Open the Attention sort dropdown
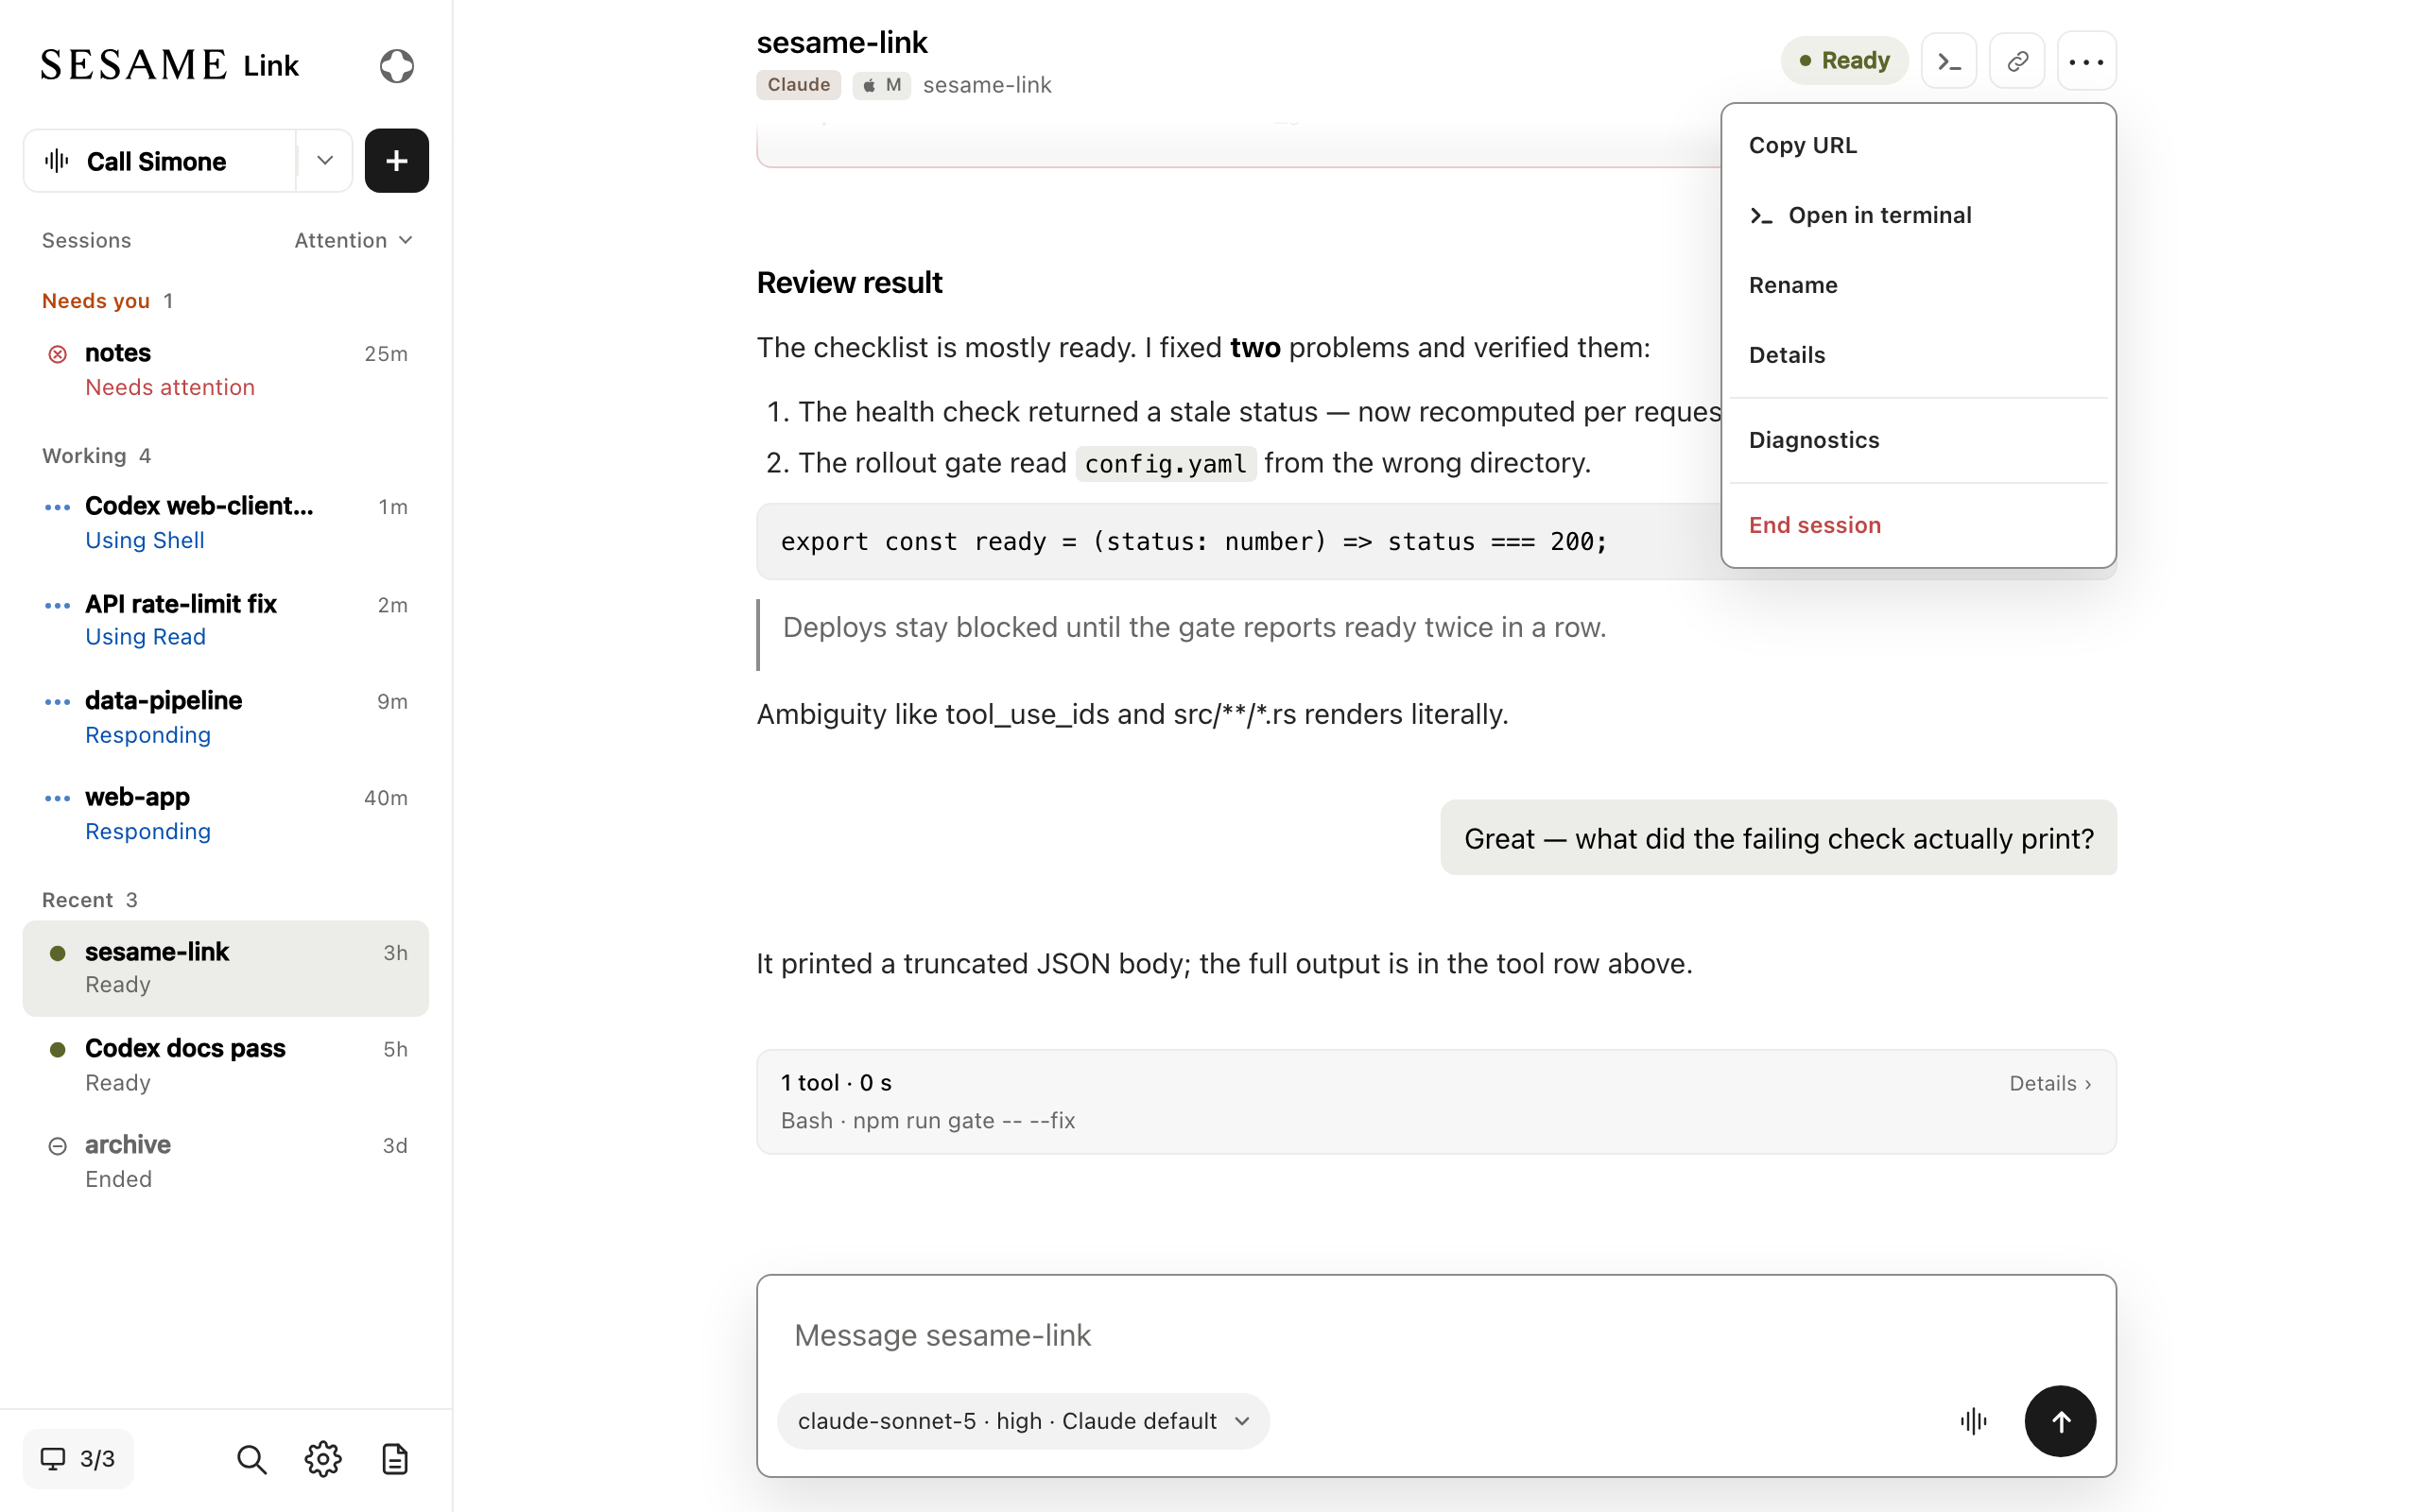 [353, 240]
